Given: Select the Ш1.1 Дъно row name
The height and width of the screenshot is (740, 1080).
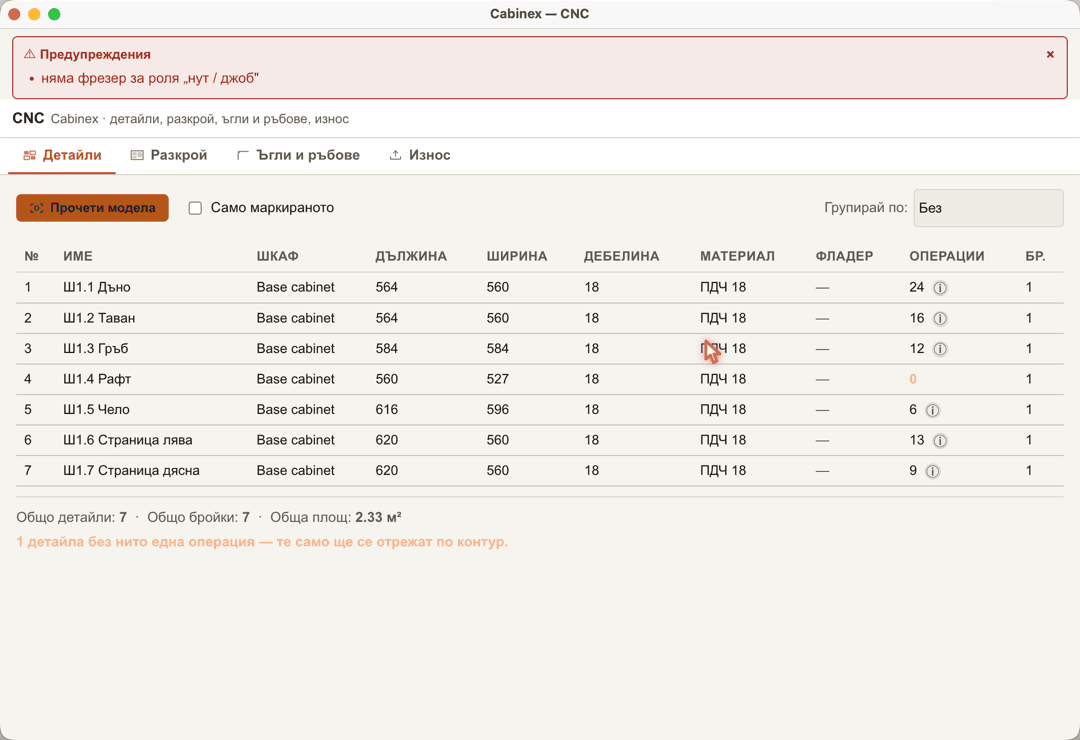Looking at the screenshot, I should 96,287.
